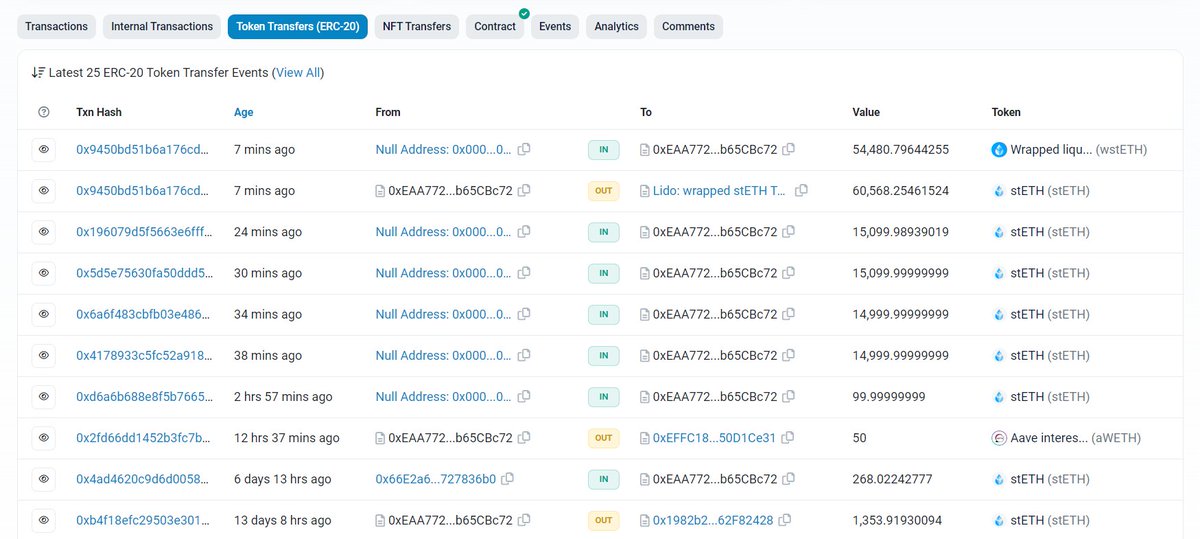
Task: Open the 0x1982b2...62F82428 address link
Action: tap(713, 520)
